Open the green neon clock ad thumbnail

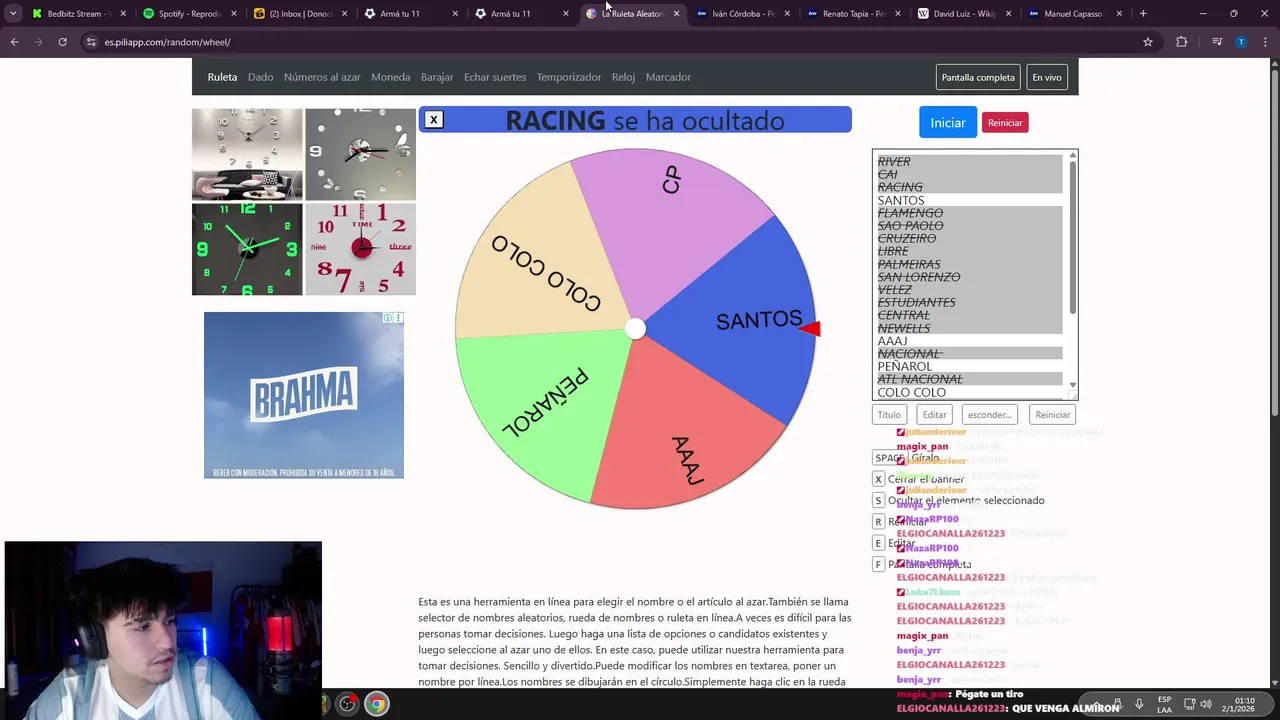coord(247,250)
